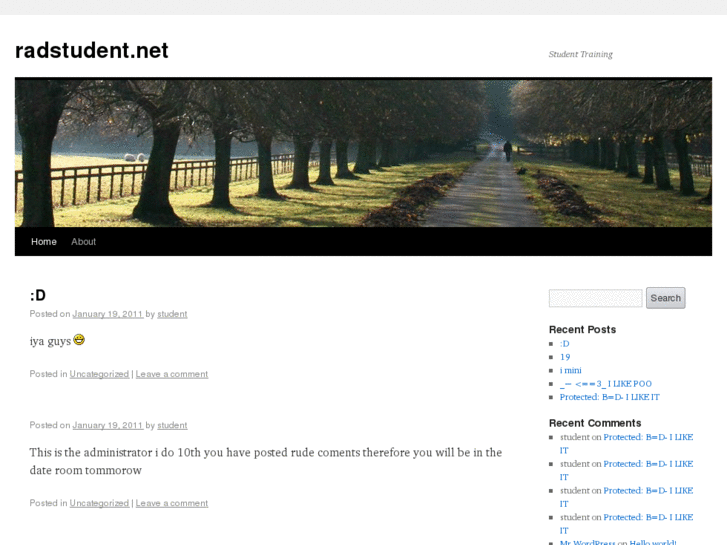Viewport: 727px width, 545px height.
Task: Click the "iya guys" post text
Action: coord(57,341)
